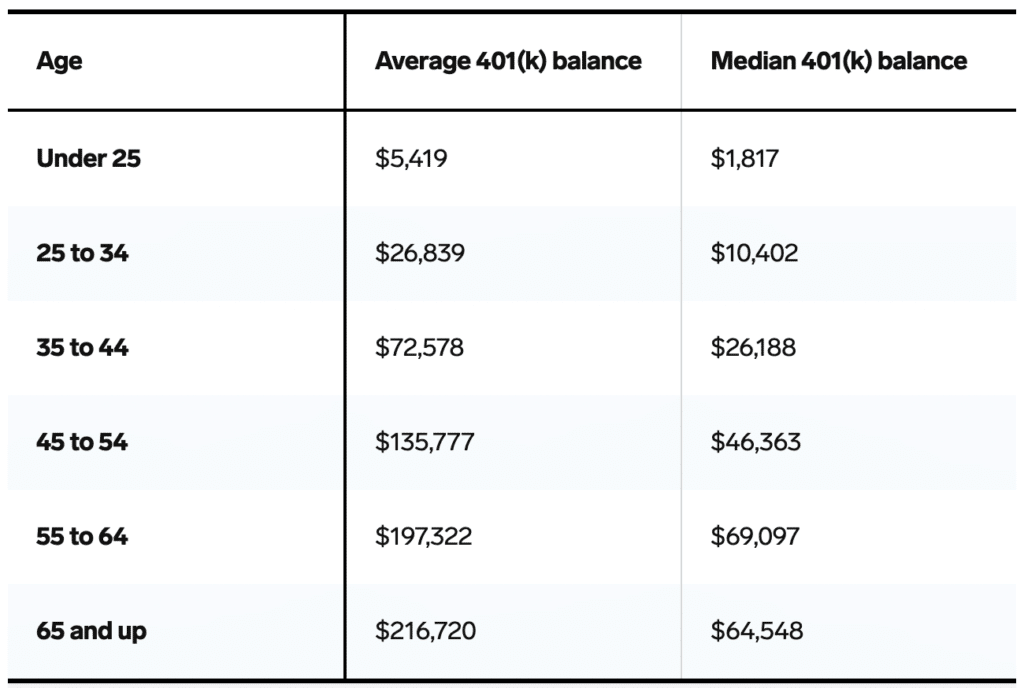Click the $64,548 median balance cell
1024x688 pixels.
[x=756, y=632]
